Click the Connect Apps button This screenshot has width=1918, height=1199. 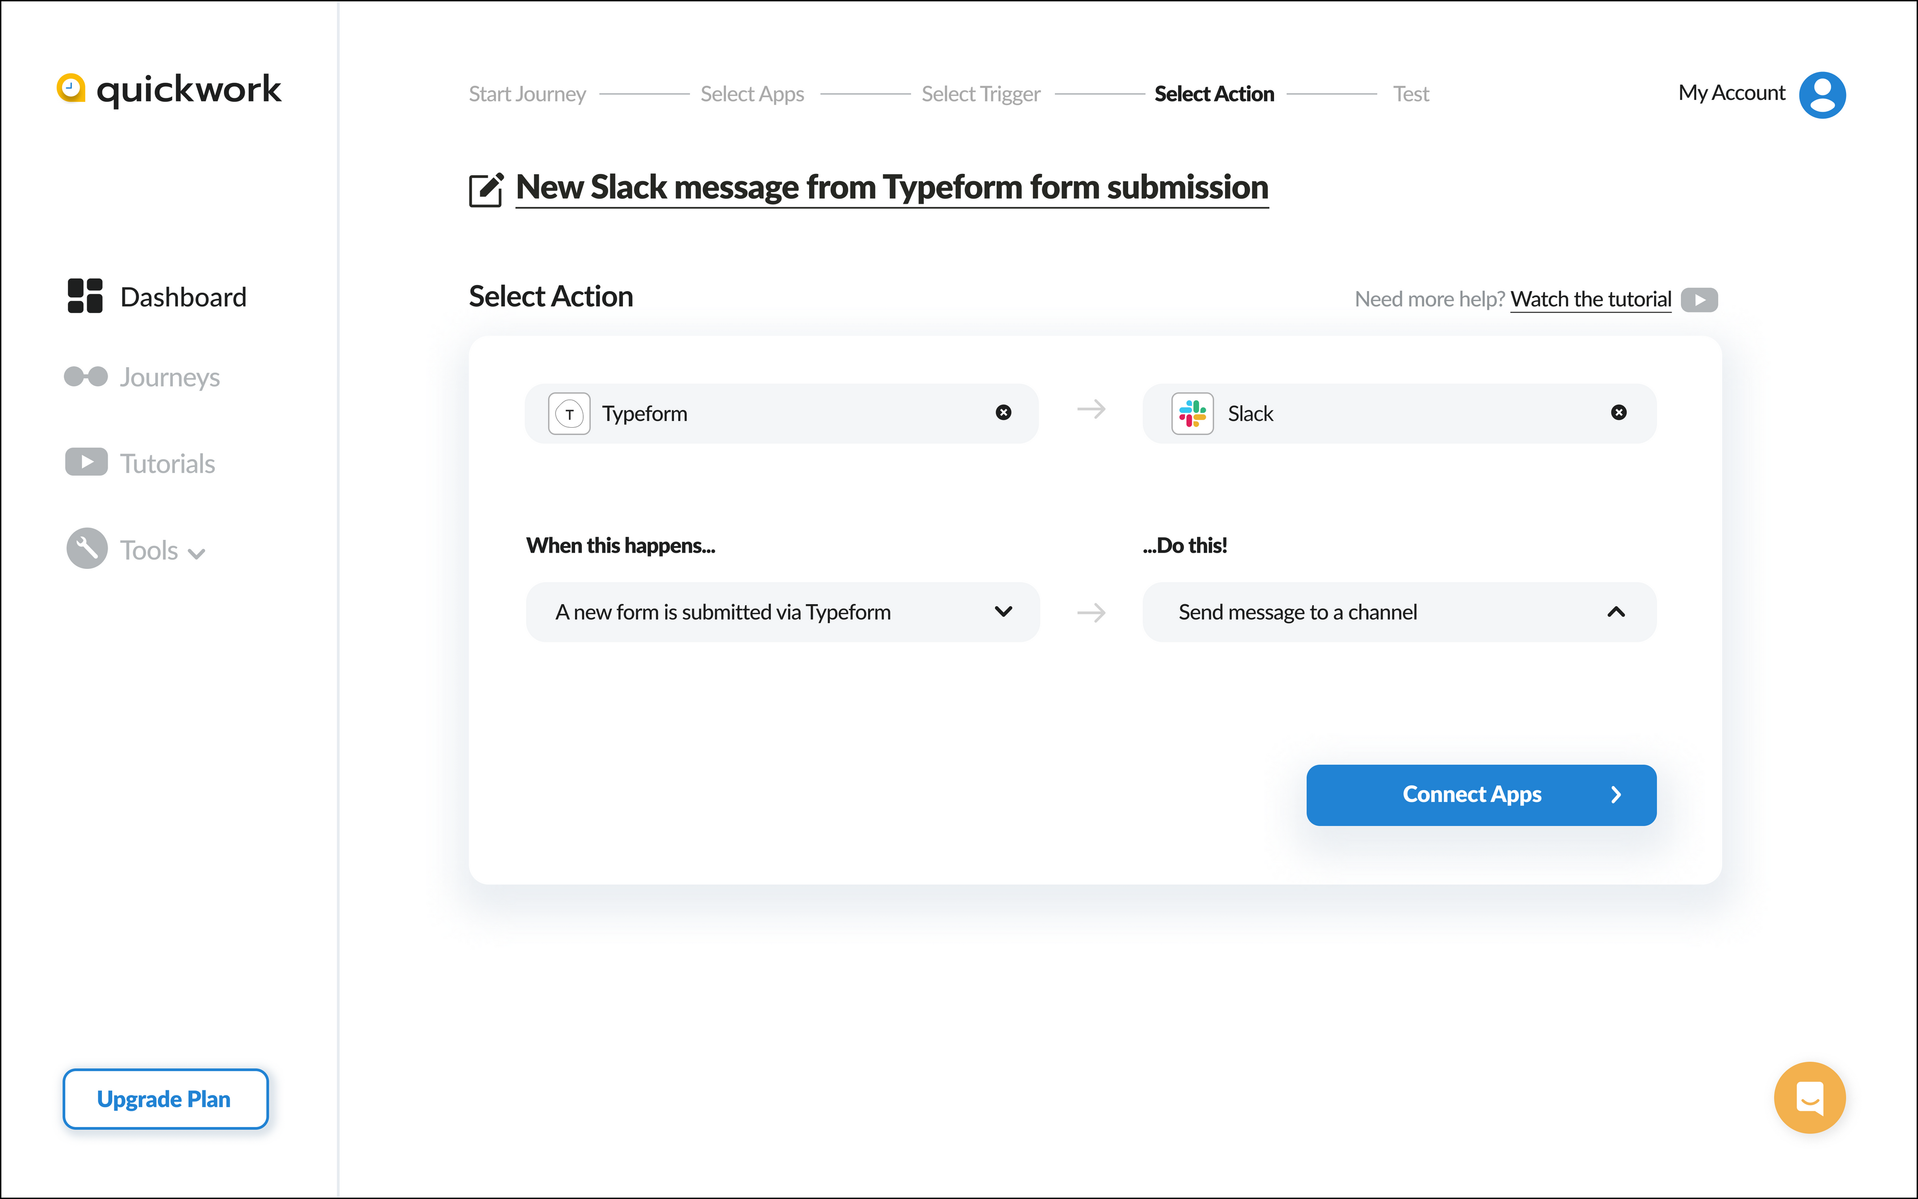pos(1481,795)
